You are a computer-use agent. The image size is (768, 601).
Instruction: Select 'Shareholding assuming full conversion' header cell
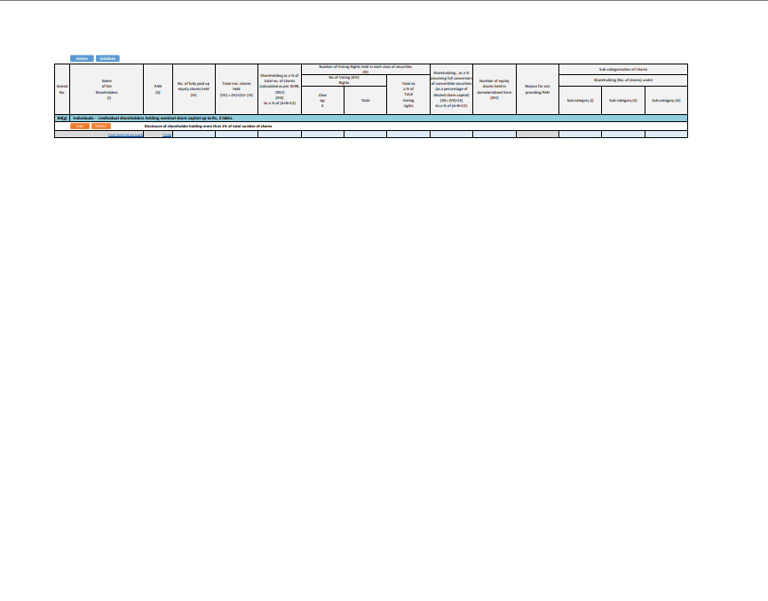pos(452,89)
